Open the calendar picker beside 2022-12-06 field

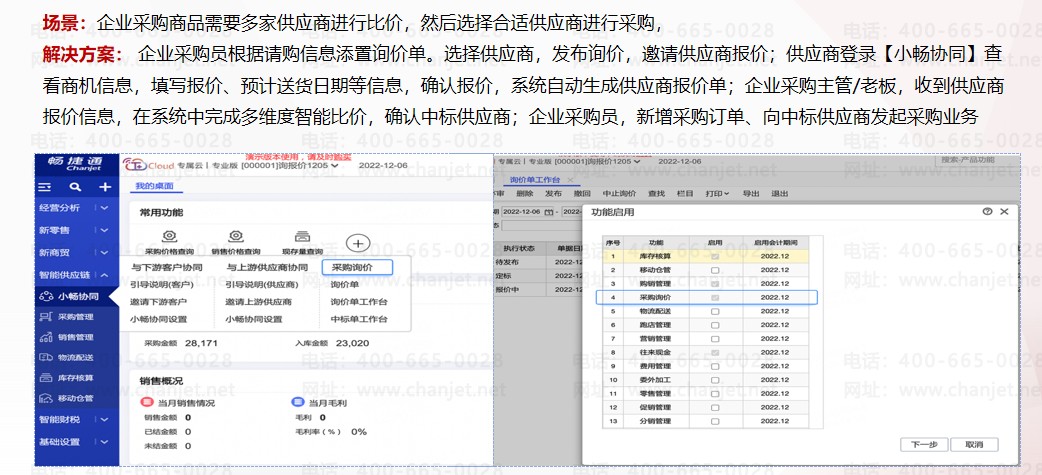point(548,211)
